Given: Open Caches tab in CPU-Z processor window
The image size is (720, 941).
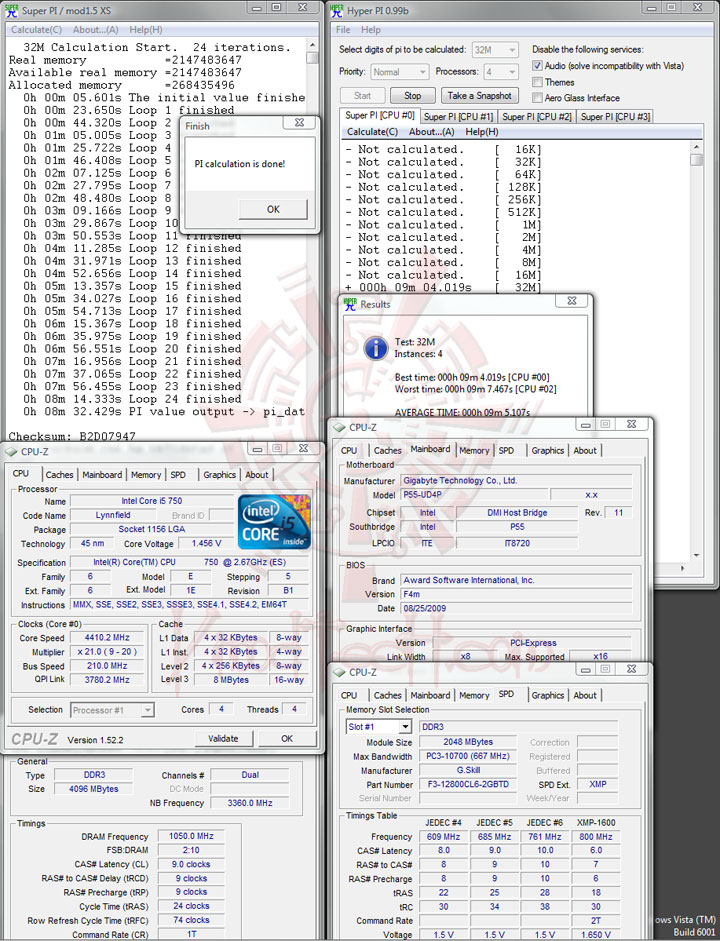Looking at the screenshot, I should pos(59,475).
